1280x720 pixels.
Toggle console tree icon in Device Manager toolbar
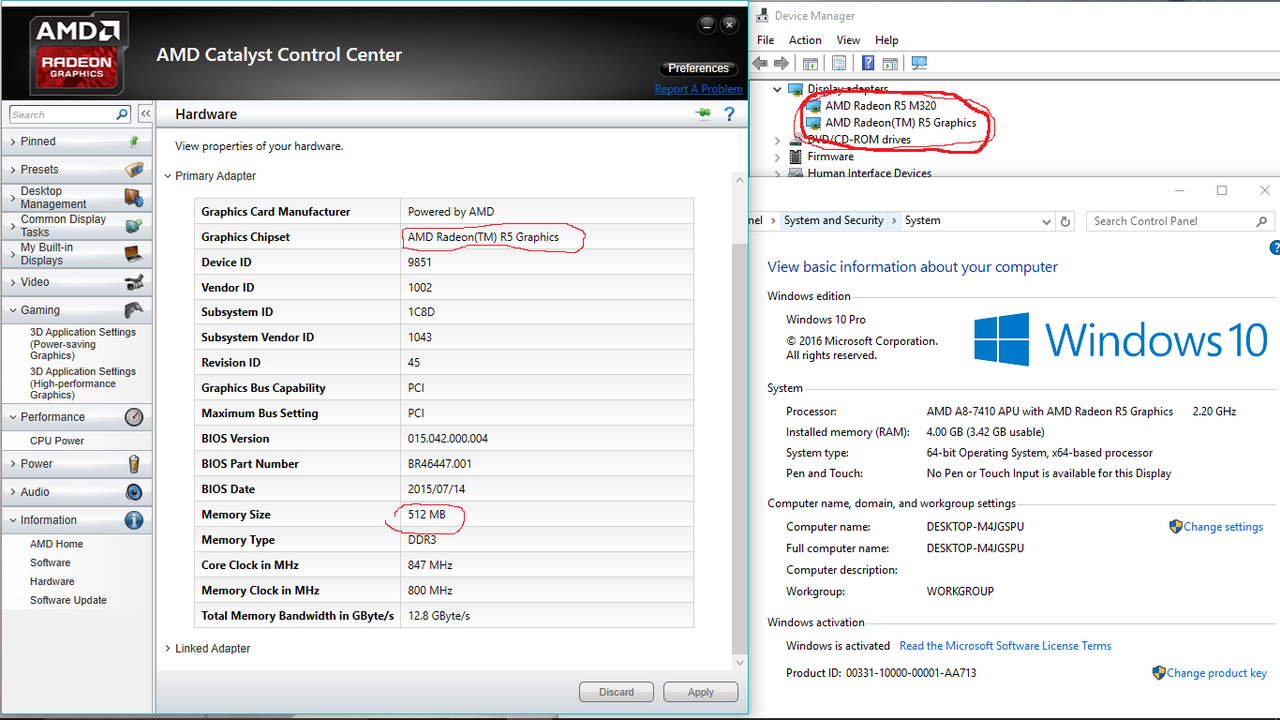[810, 63]
